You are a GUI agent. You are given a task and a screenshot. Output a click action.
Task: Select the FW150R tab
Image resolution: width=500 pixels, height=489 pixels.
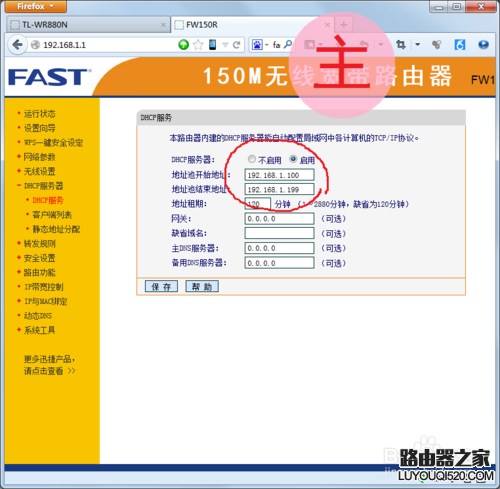(253, 25)
